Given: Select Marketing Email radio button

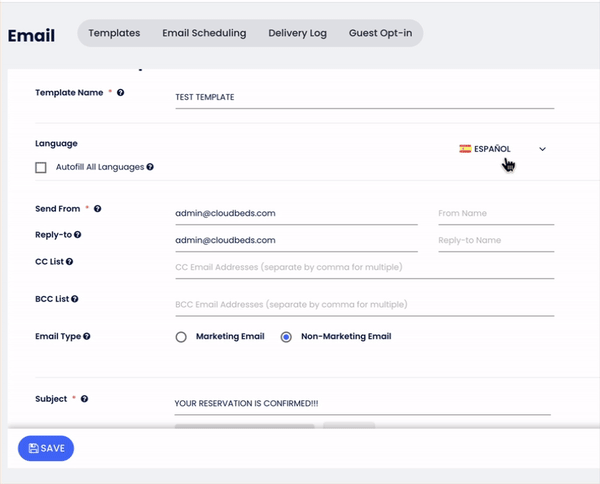Looking at the screenshot, I should [181, 337].
